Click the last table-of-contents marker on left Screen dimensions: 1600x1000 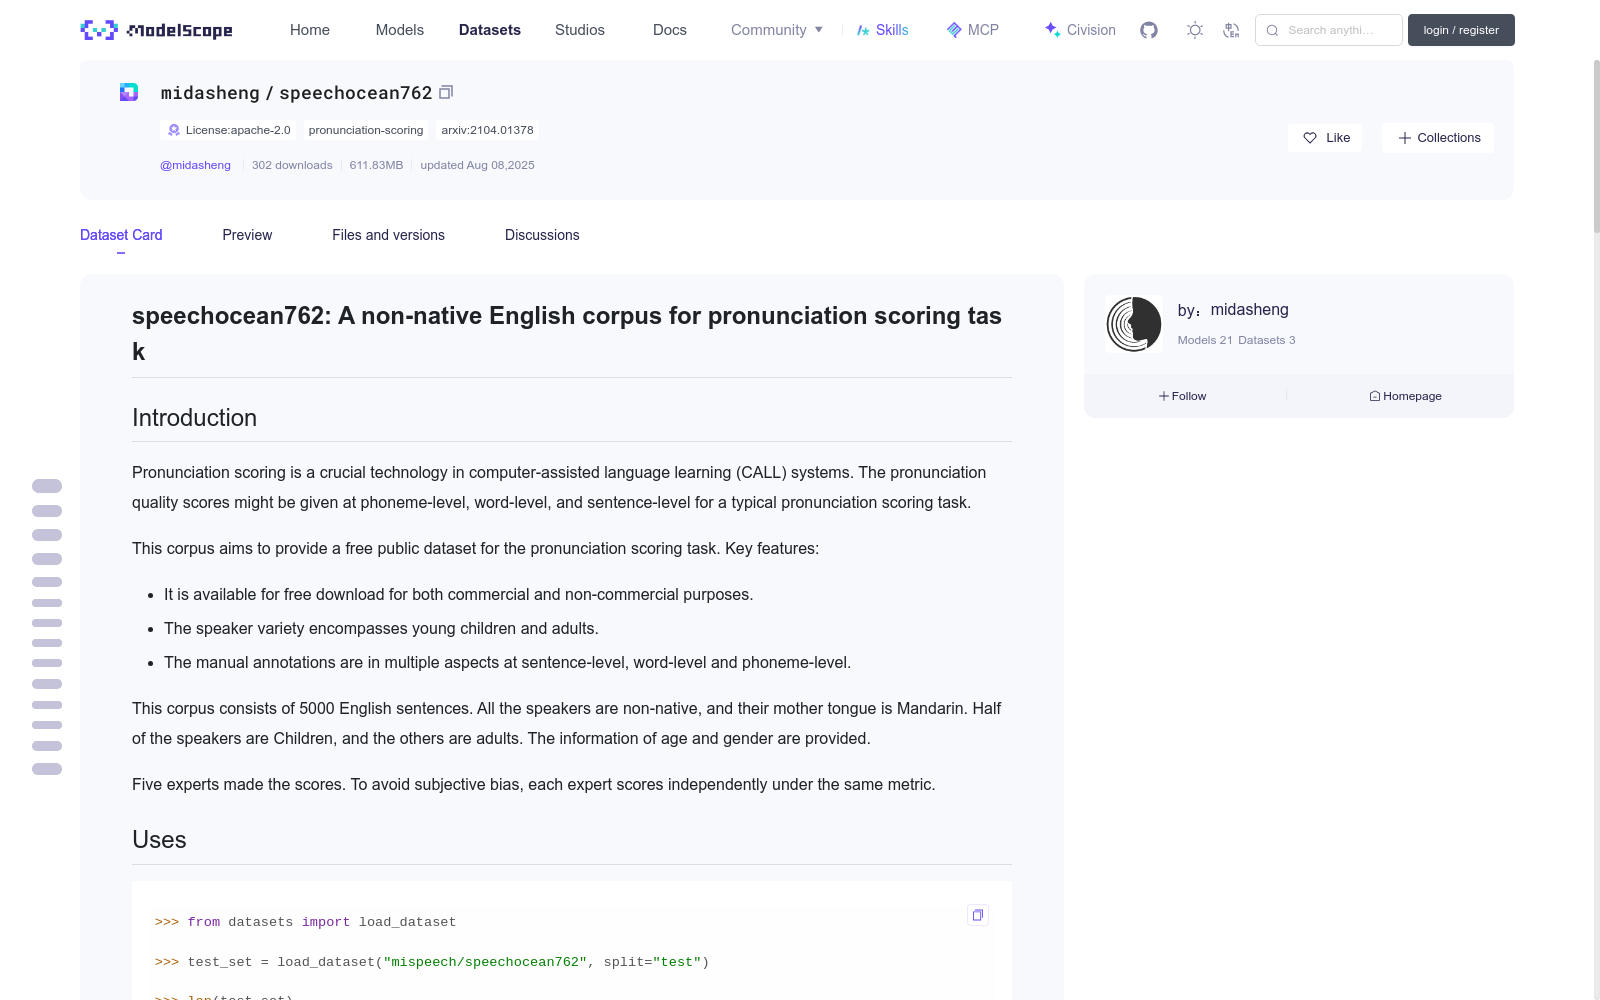(47, 769)
